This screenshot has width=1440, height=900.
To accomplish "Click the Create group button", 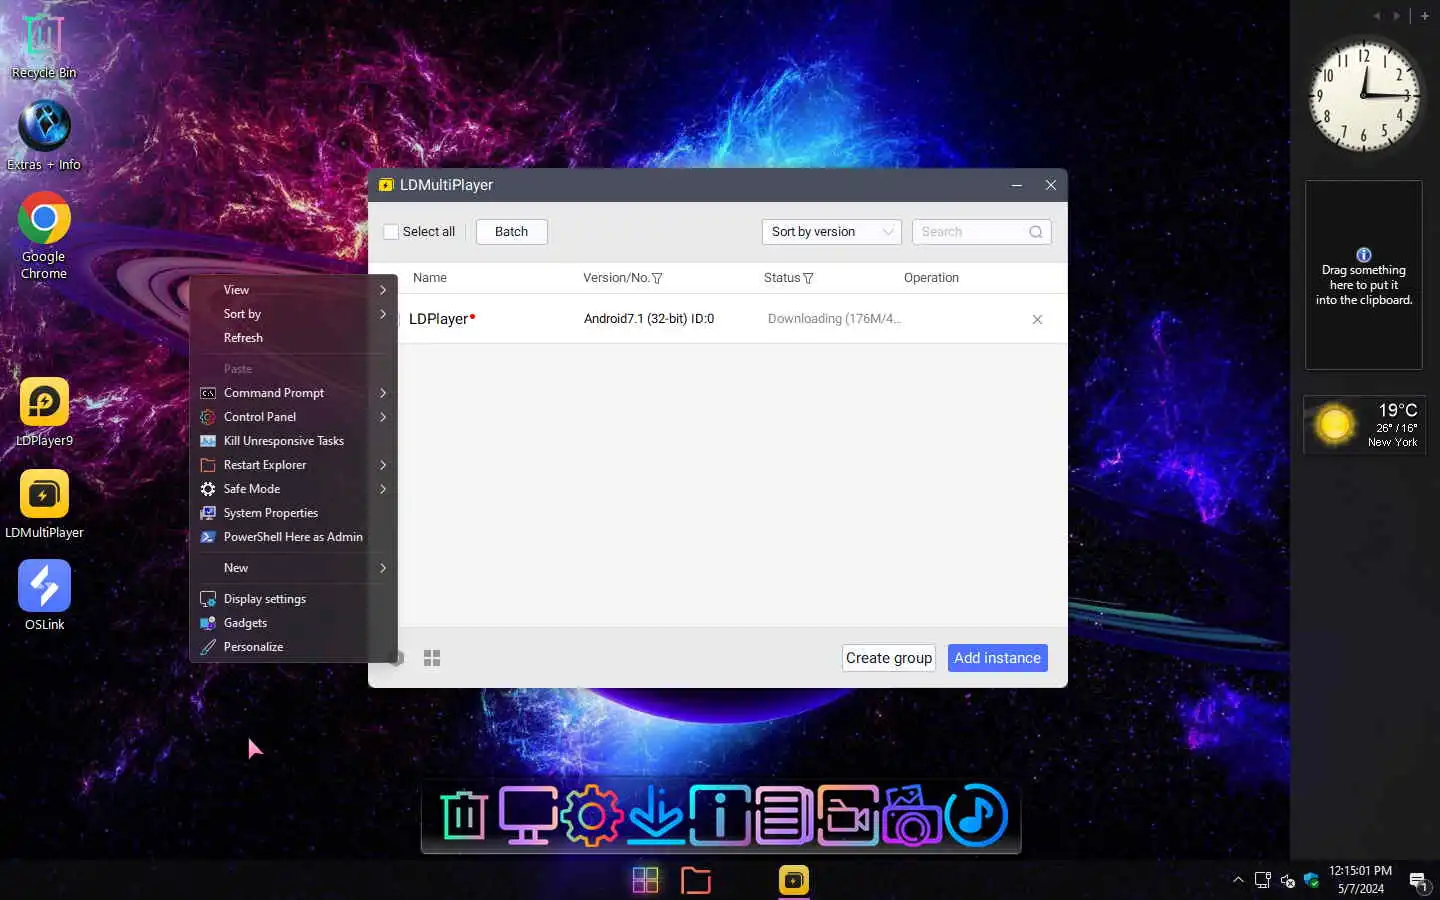I will 889,658.
